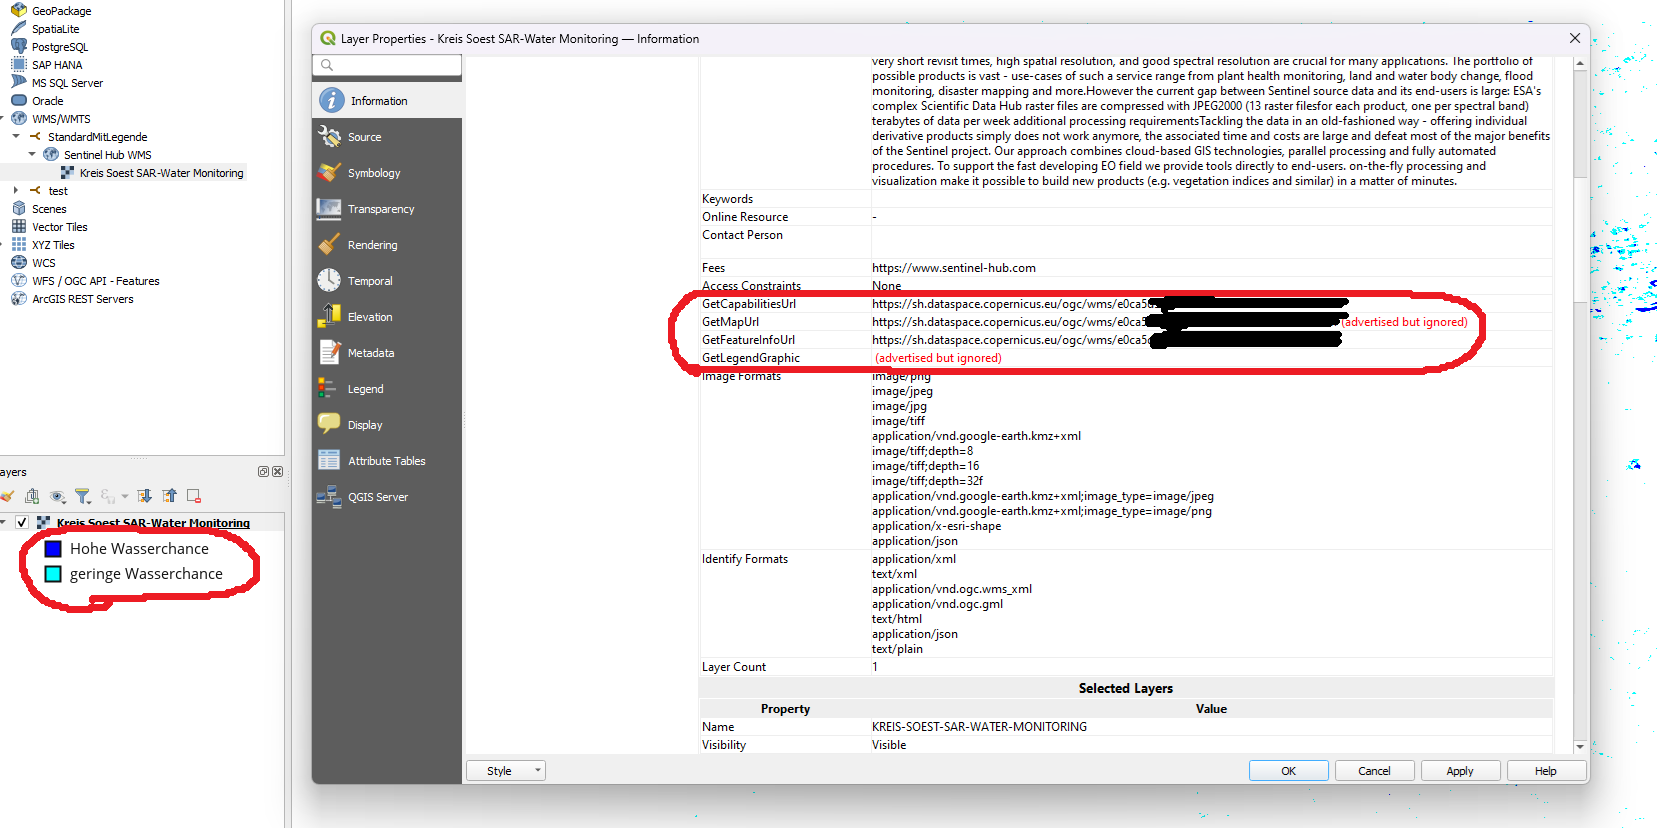Open the Transparency settings tab

tap(380, 209)
